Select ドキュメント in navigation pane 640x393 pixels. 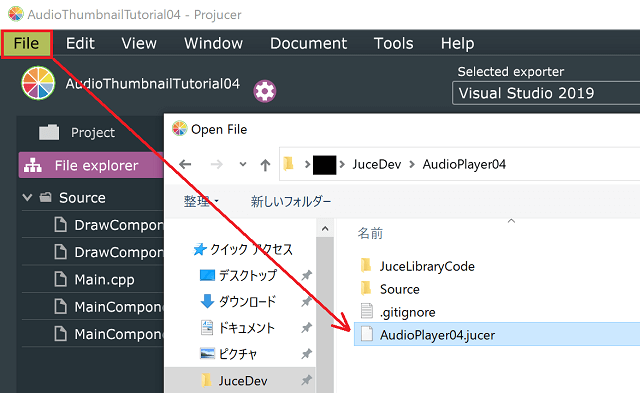246,328
